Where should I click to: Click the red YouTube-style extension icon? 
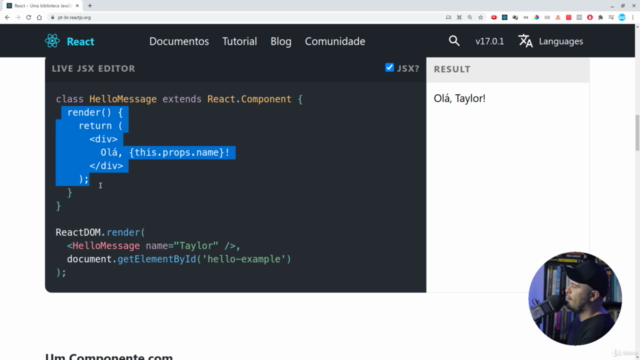(x=494, y=17)
